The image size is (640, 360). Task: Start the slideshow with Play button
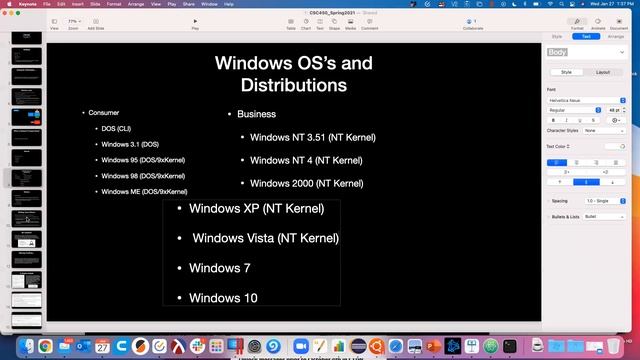[x=195, y=24]
